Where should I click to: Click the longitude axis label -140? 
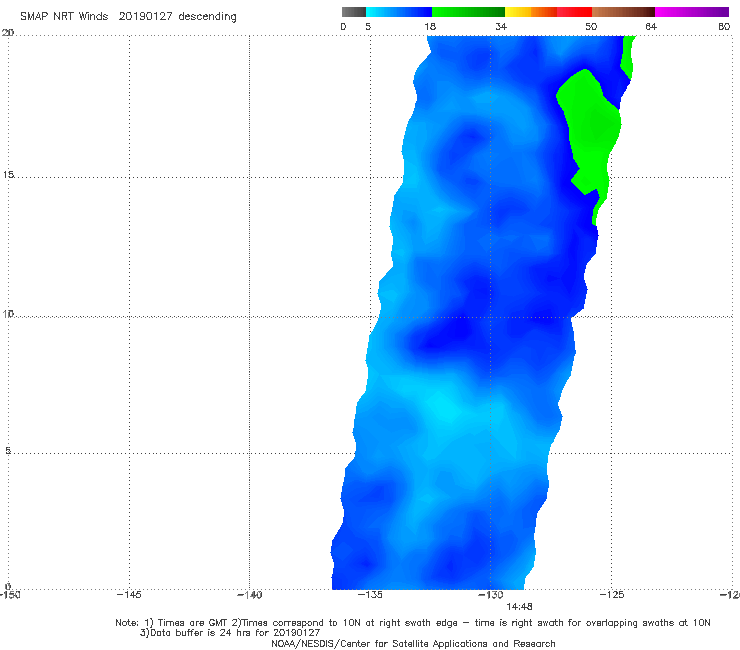(x=249, y=595)
